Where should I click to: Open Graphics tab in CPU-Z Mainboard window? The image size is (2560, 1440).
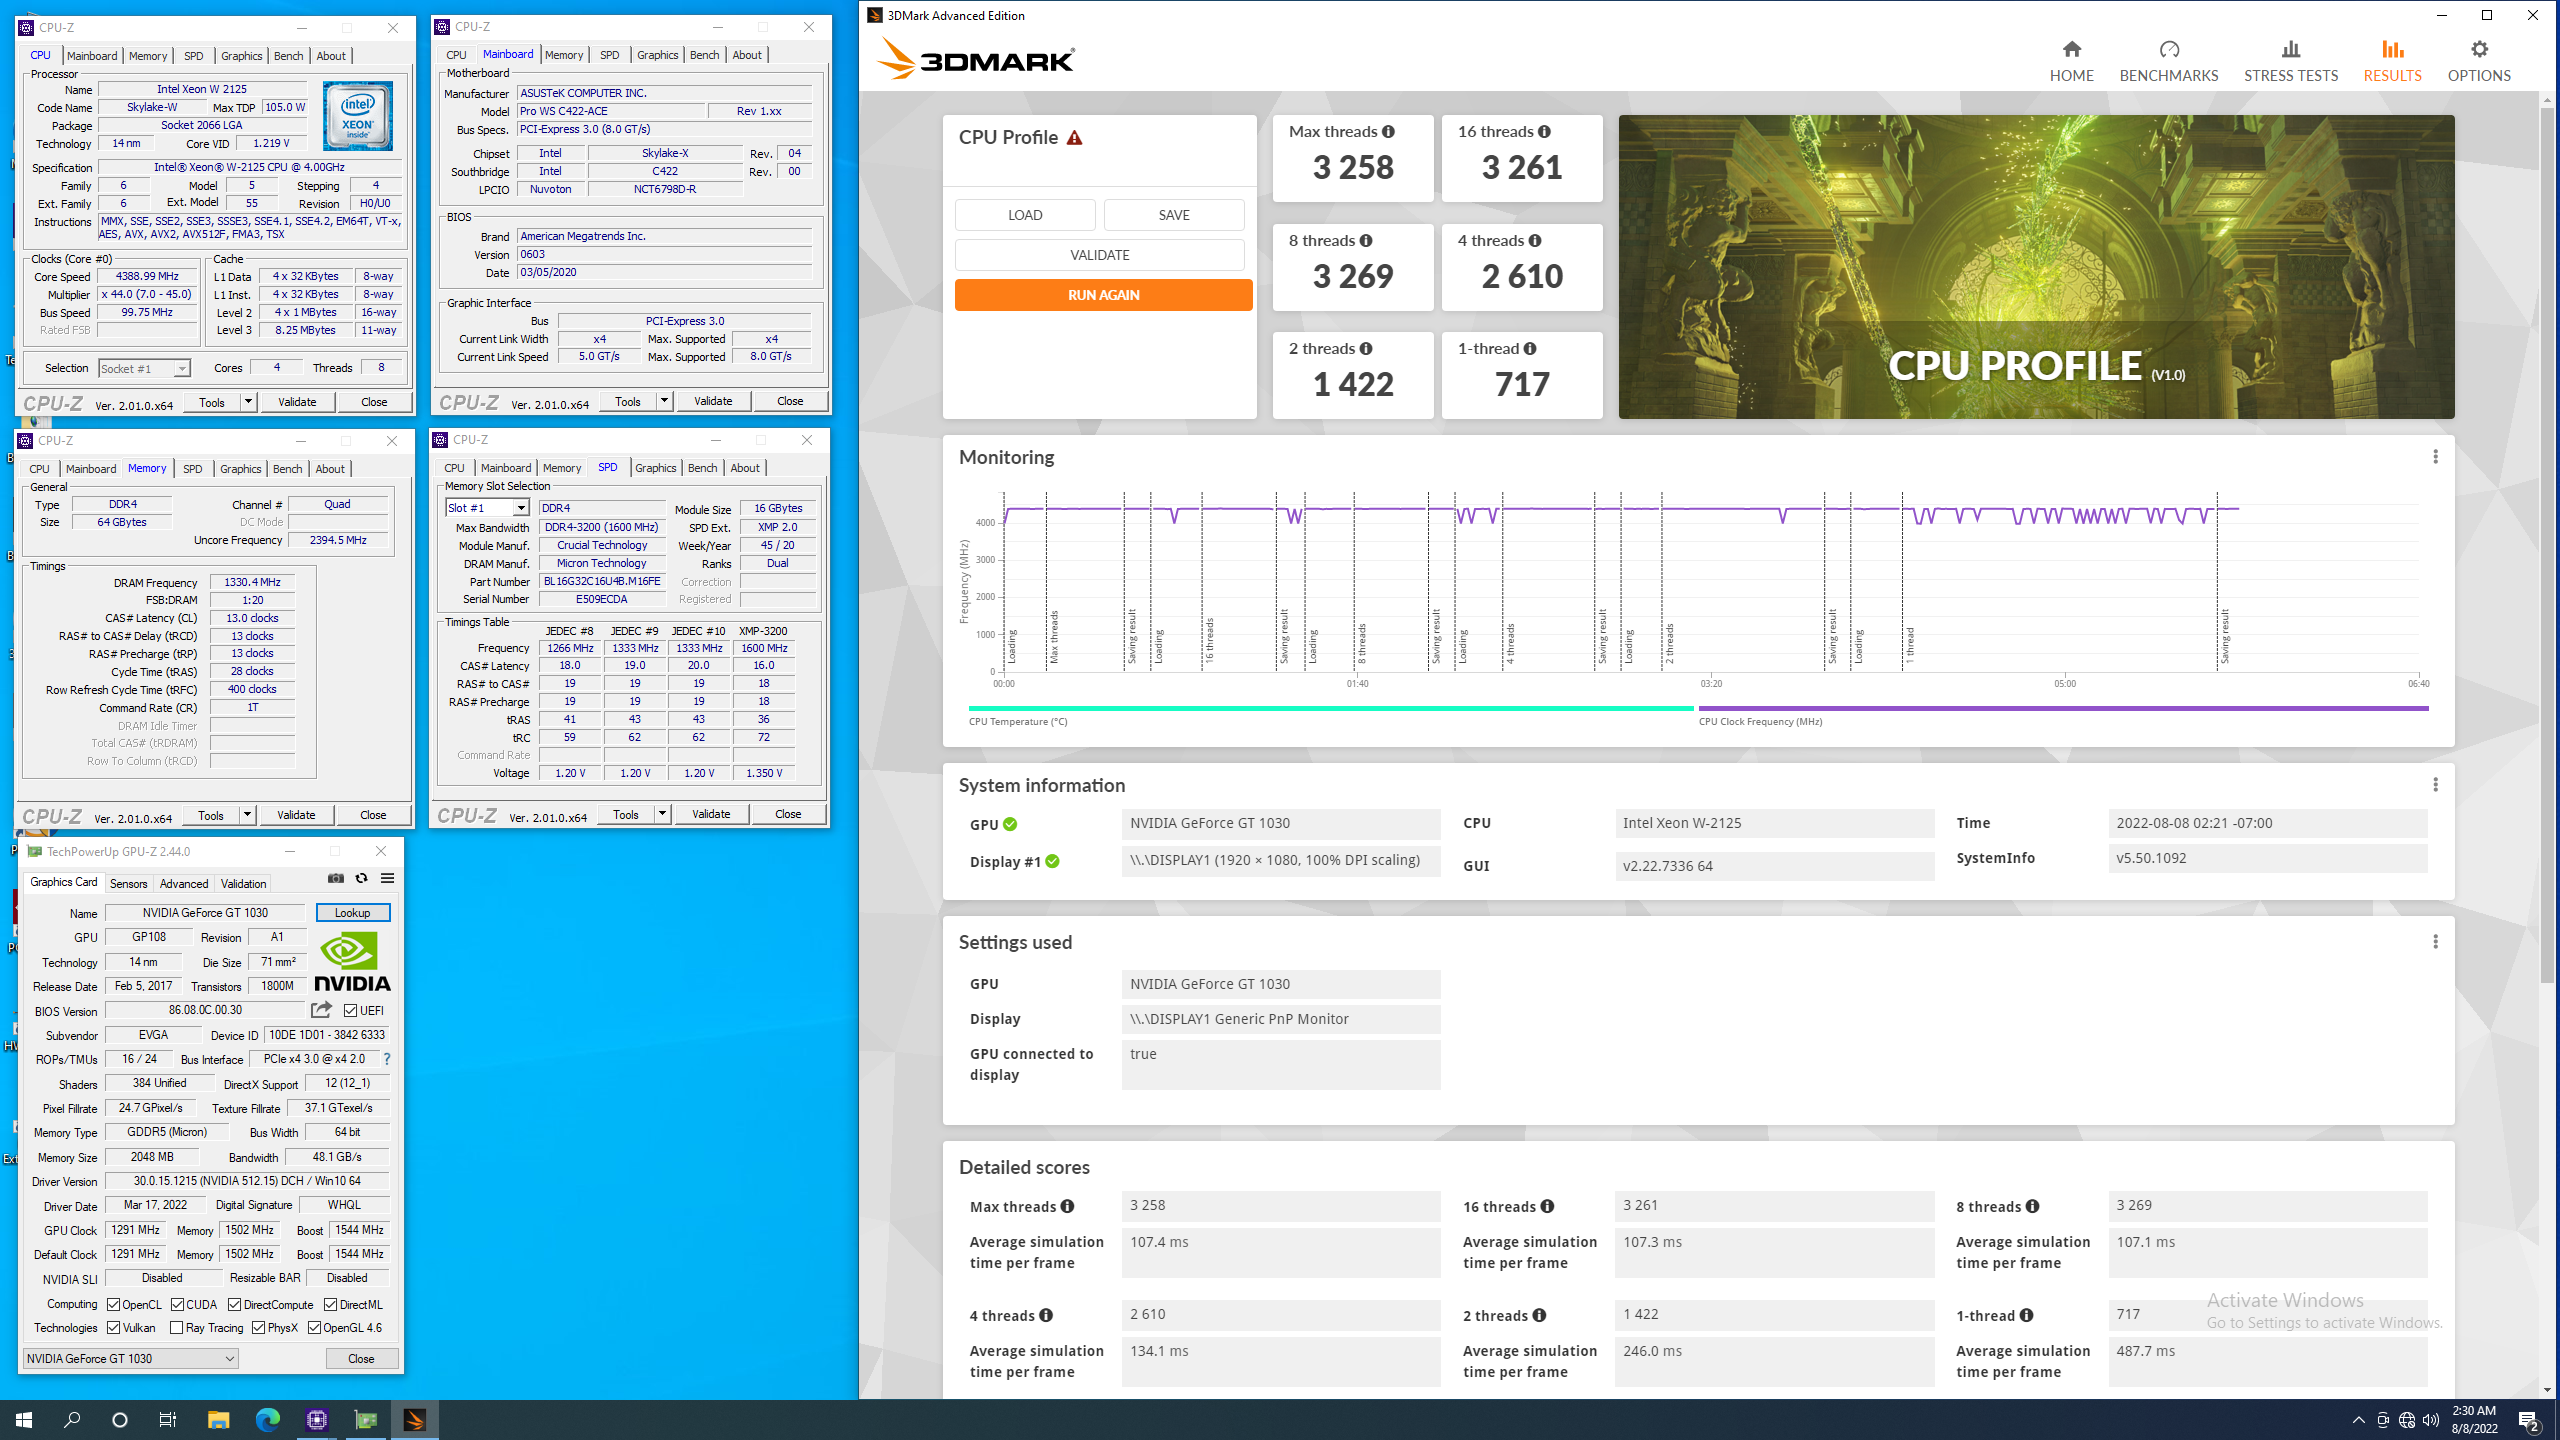pos(657,55)
